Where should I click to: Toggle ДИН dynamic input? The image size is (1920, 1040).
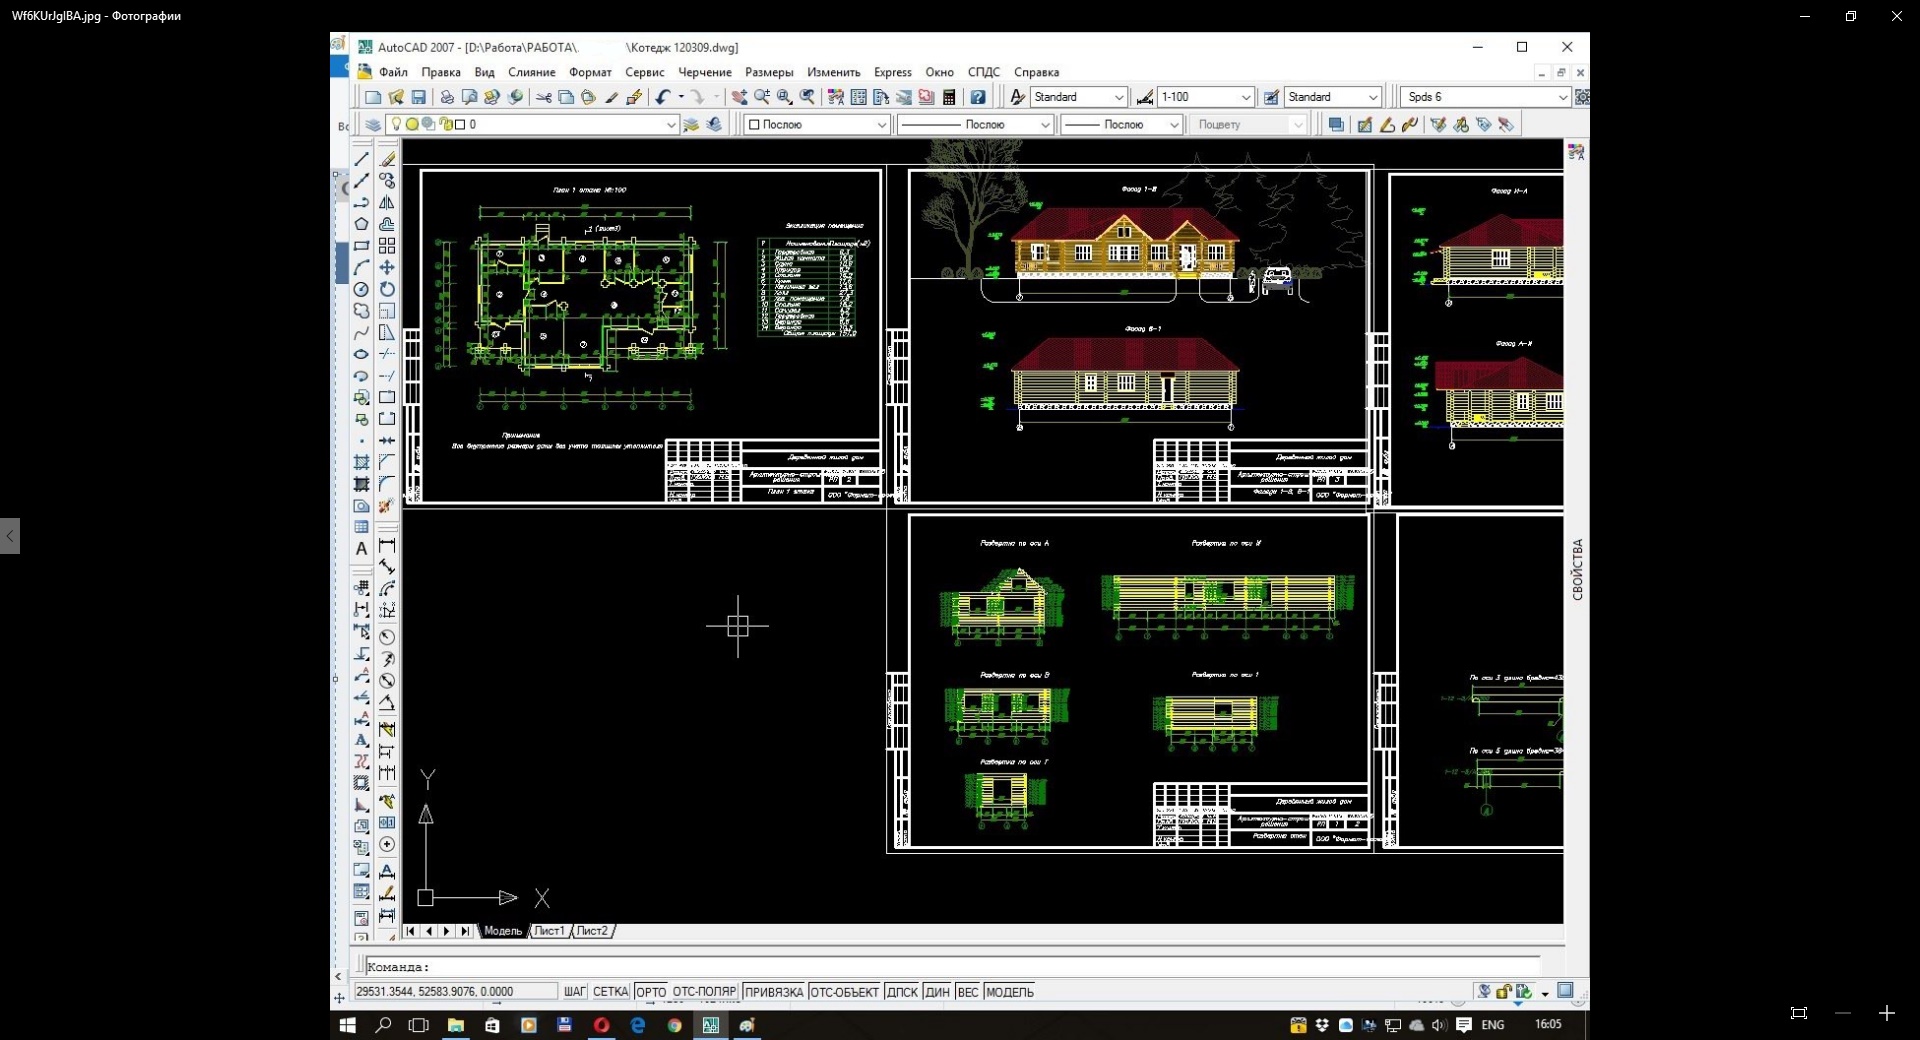tap(937, 992)
